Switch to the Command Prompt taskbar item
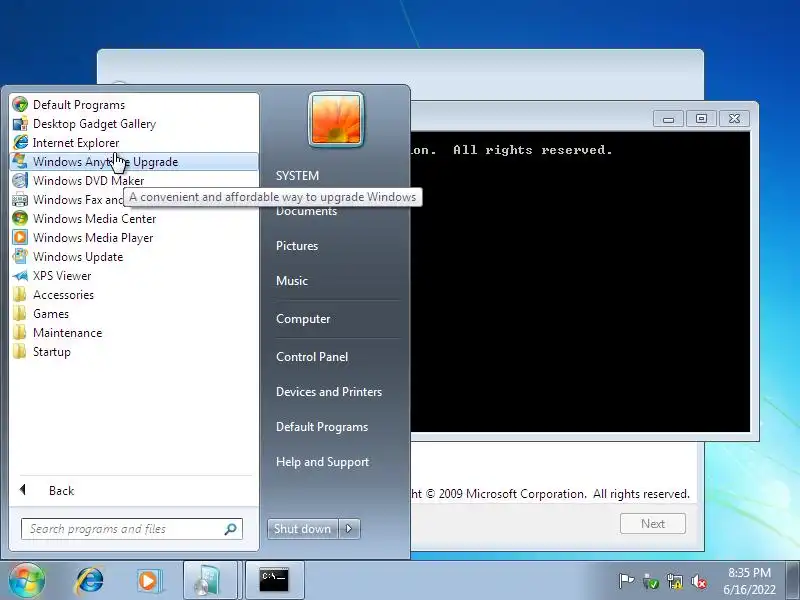 point(274,581)
